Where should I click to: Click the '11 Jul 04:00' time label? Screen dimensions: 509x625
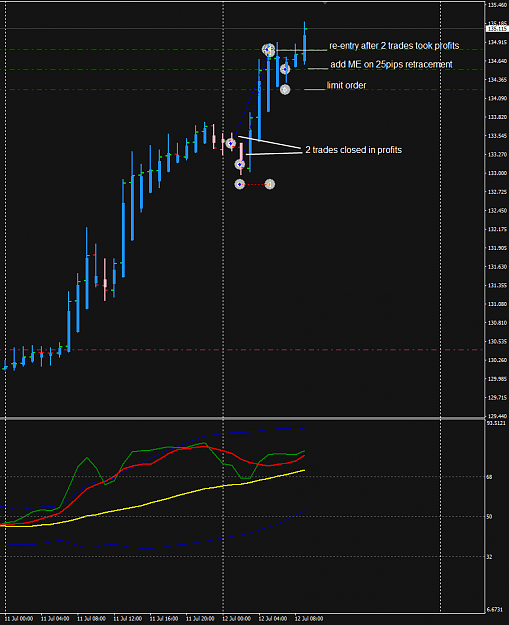coord(55,619)
